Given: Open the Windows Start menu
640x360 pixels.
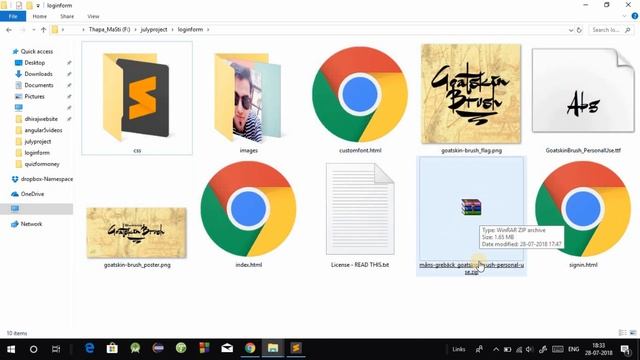Looking at the screenshot, I should (11, 349).
